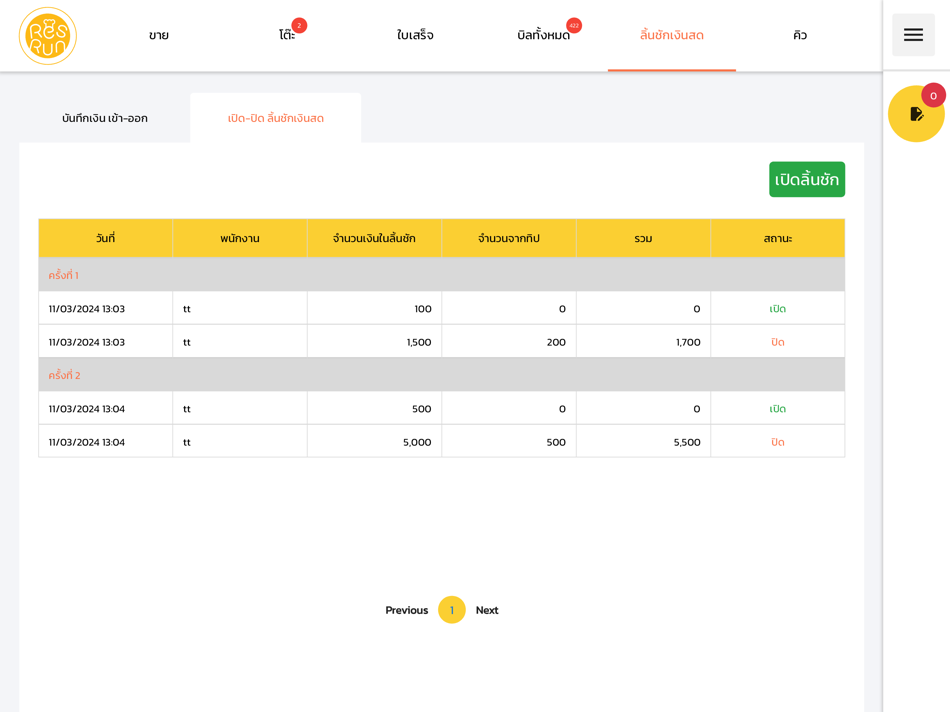The width and height of the screenshot is (950, 712).
Task: Open the hamburger menu
Action: [x=913, y=35]
